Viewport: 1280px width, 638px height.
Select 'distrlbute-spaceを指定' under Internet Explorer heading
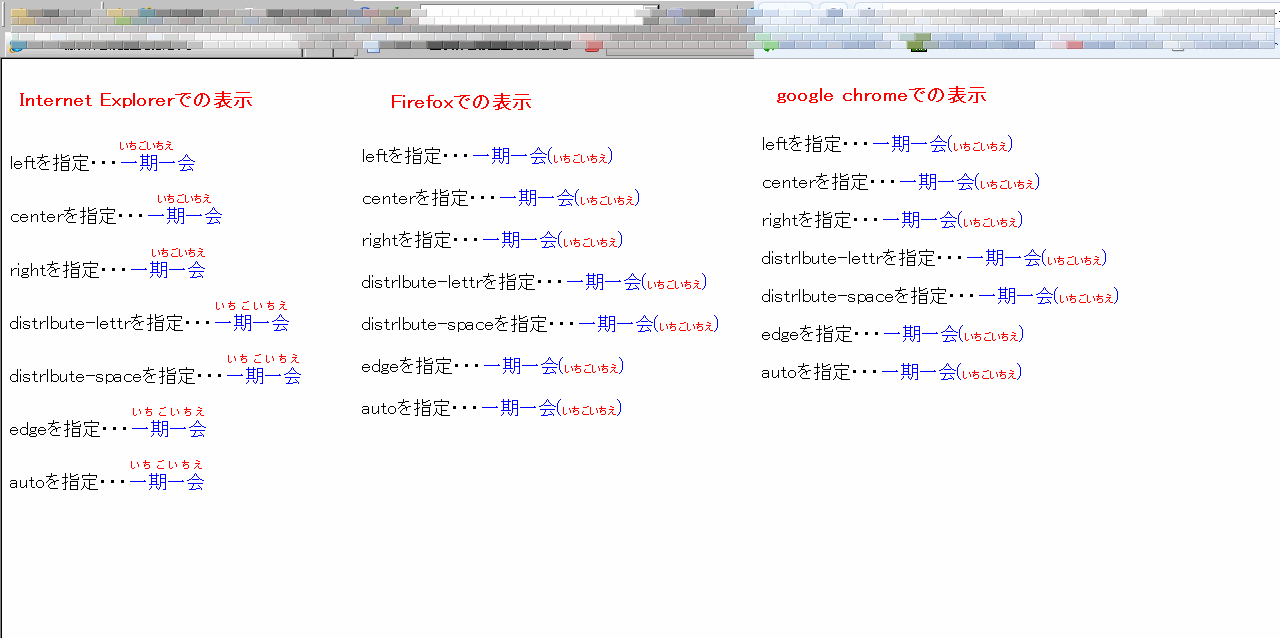[x=103, y=376]
